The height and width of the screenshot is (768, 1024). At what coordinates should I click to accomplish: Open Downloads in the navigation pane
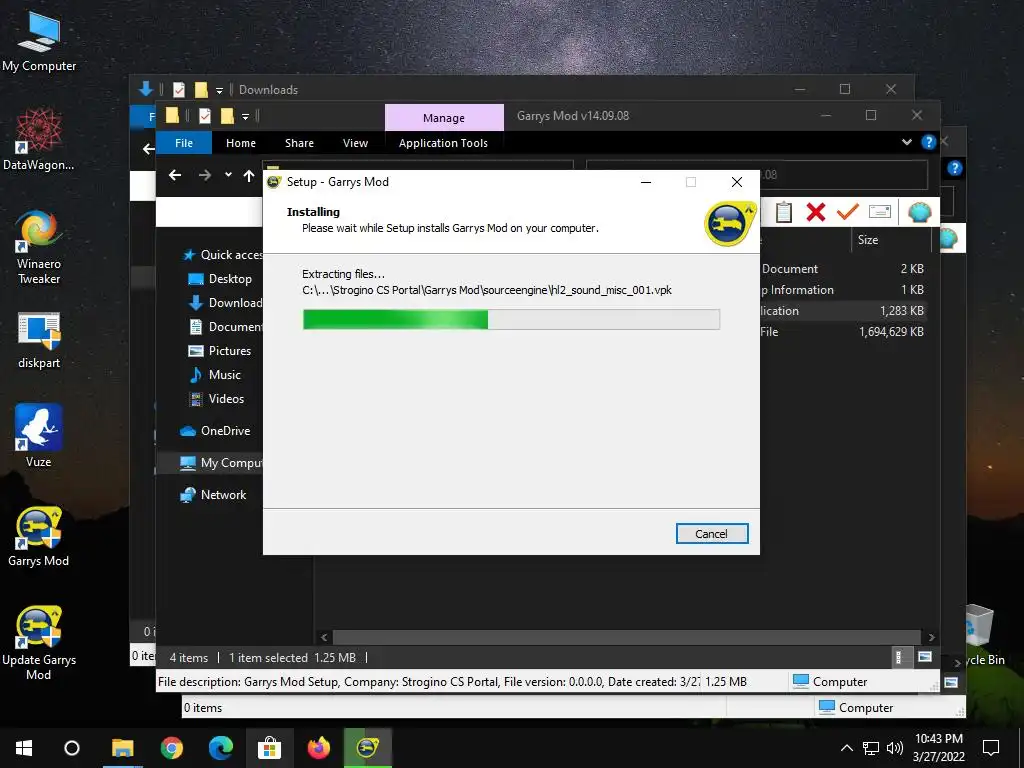pos(225,303)
